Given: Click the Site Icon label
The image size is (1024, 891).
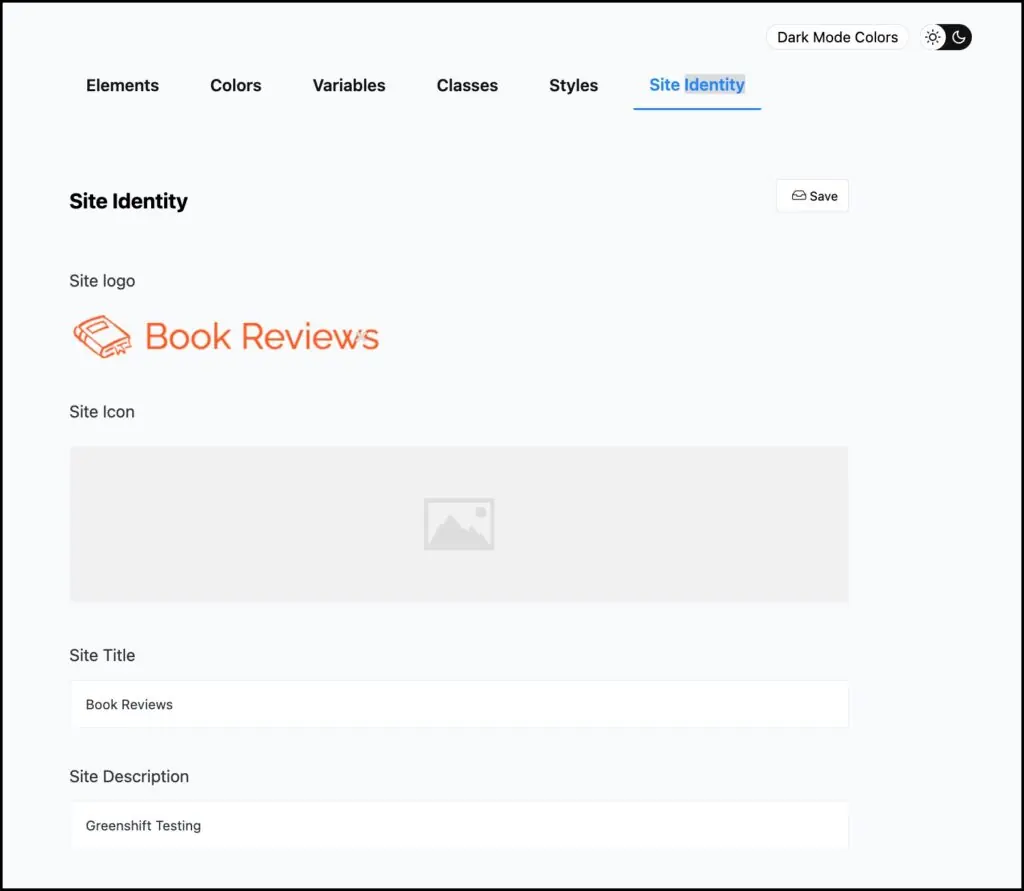Looking at the screenshot, I should pos(102,412).
